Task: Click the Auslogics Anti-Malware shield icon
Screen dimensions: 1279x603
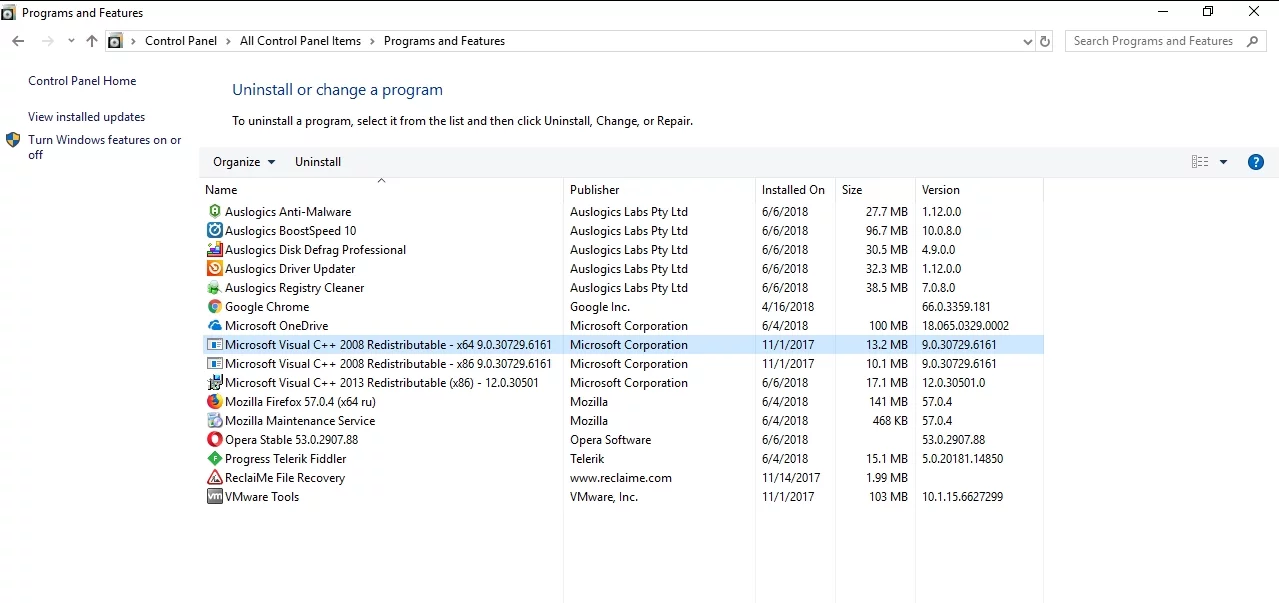Action: tap(214, 211)
